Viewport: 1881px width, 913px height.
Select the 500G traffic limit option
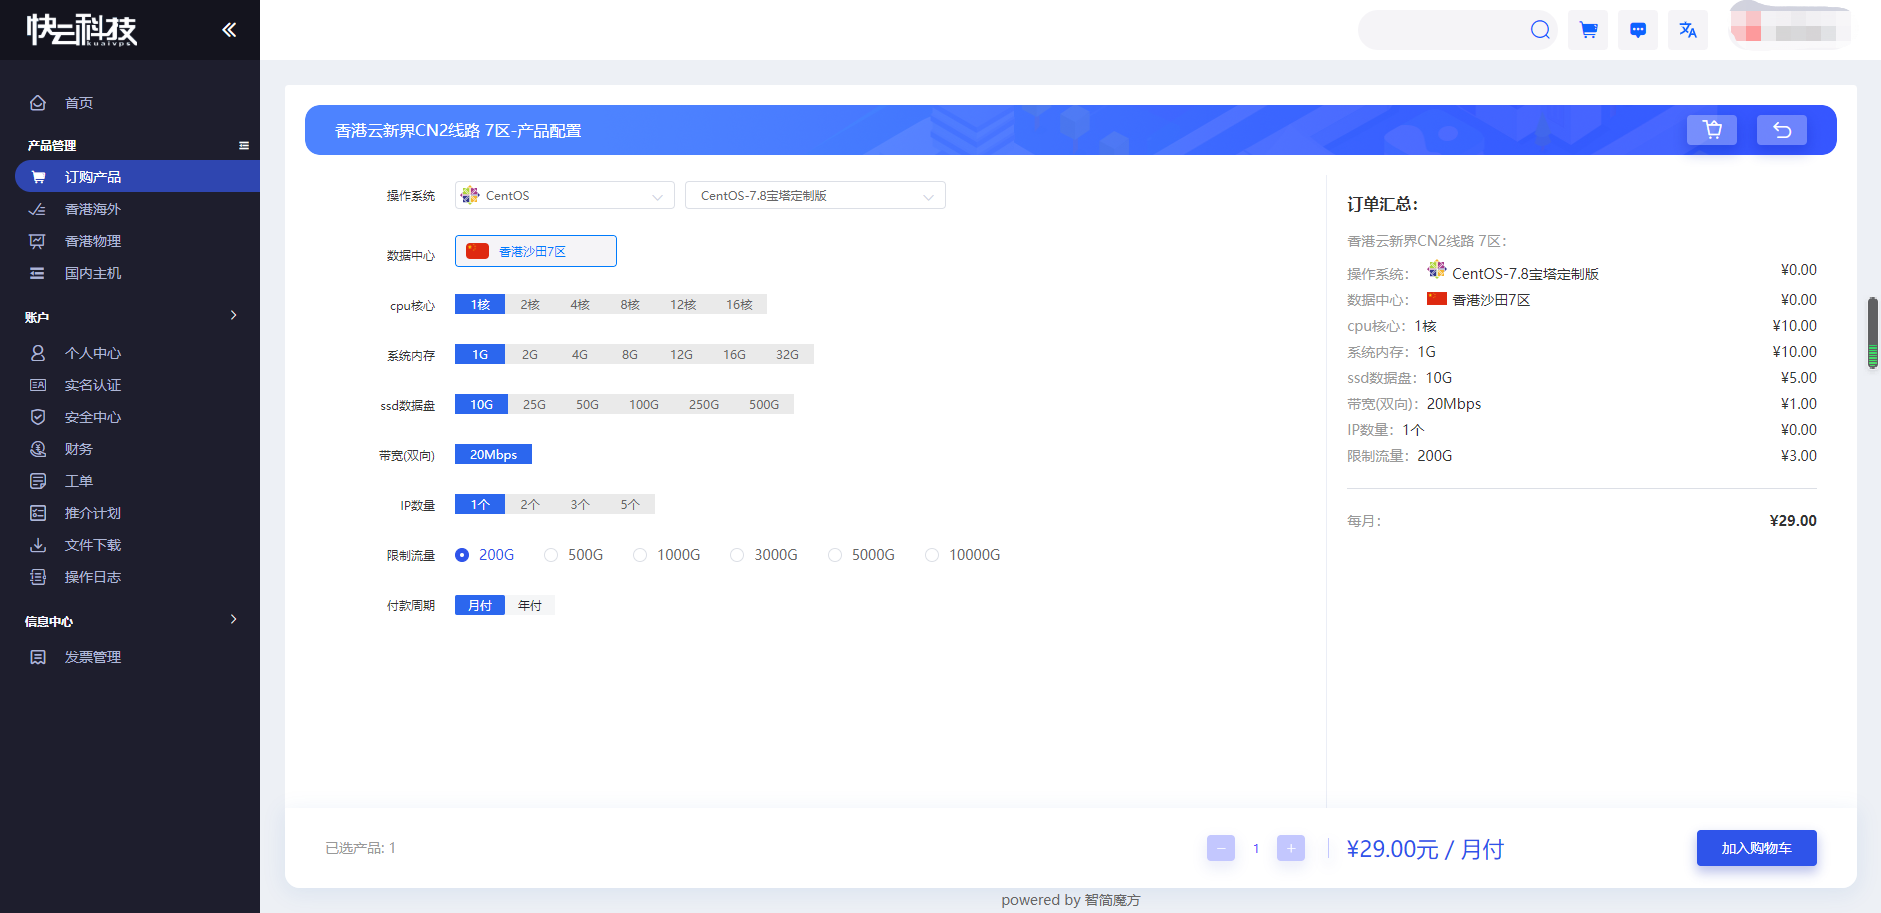[551, 555]
